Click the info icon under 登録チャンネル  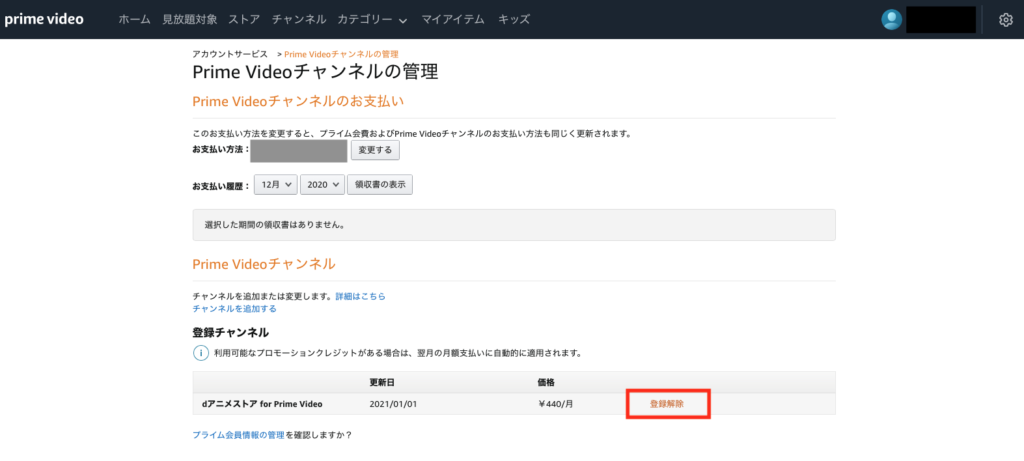pos(200,353)
